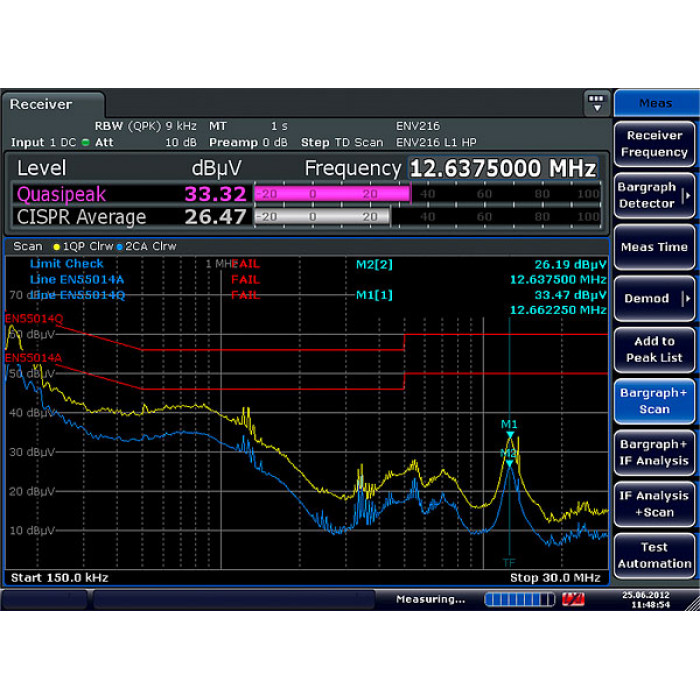Click the CISPR Average bargraph

[322, 217]
